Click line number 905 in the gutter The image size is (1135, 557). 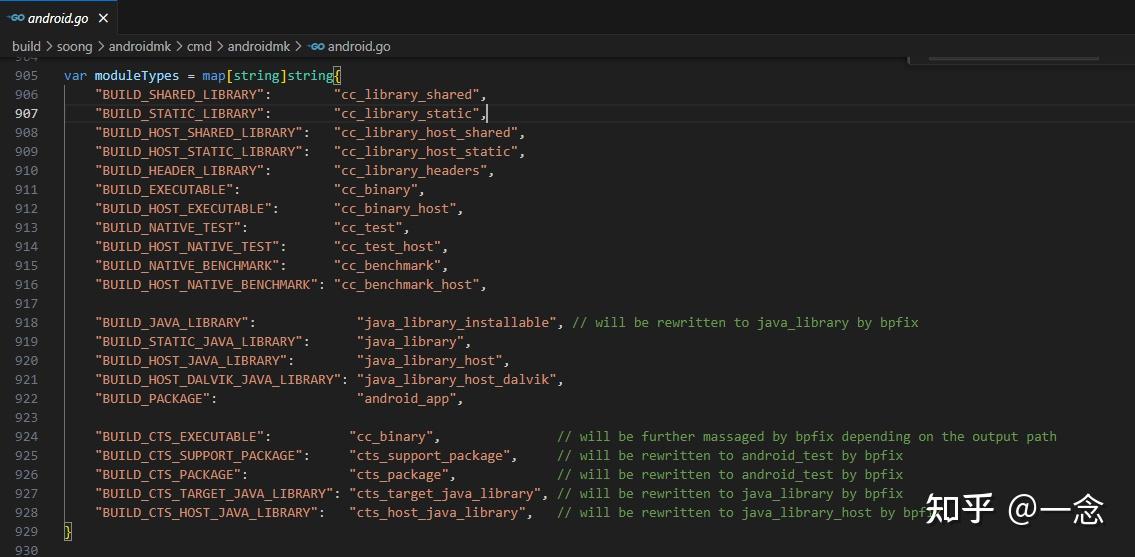pyautogui.click(x=26, y=76)
